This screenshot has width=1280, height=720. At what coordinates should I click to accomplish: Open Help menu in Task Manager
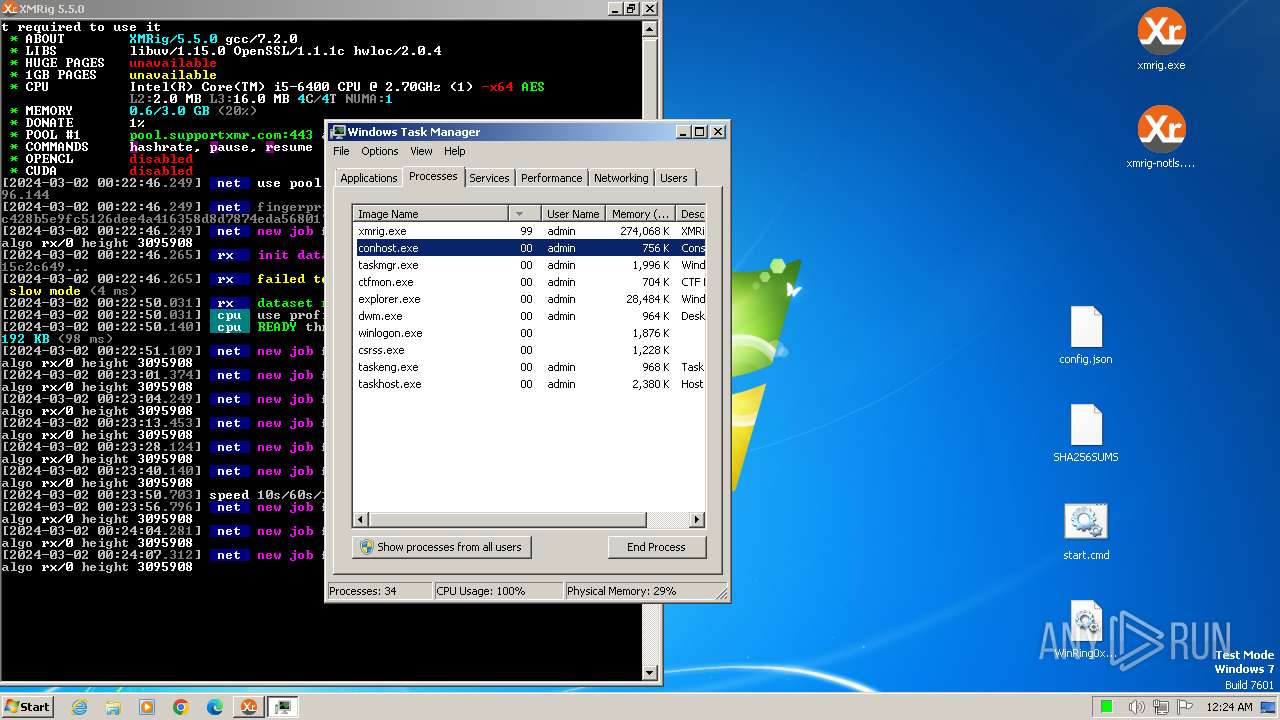pos(455,151)
